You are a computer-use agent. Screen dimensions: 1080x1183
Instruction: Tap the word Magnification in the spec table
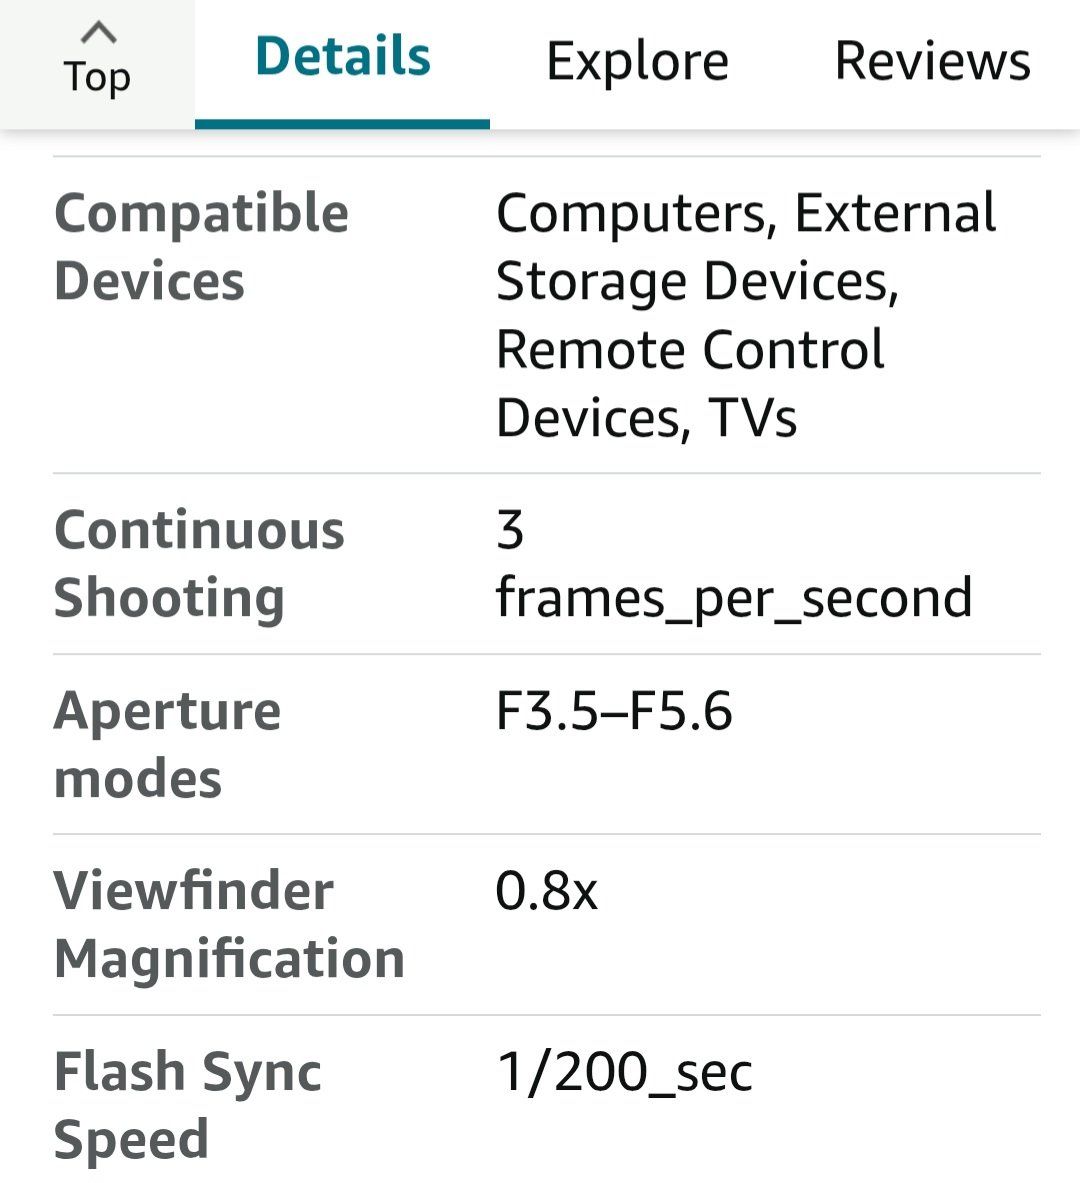tap(229, 960)
